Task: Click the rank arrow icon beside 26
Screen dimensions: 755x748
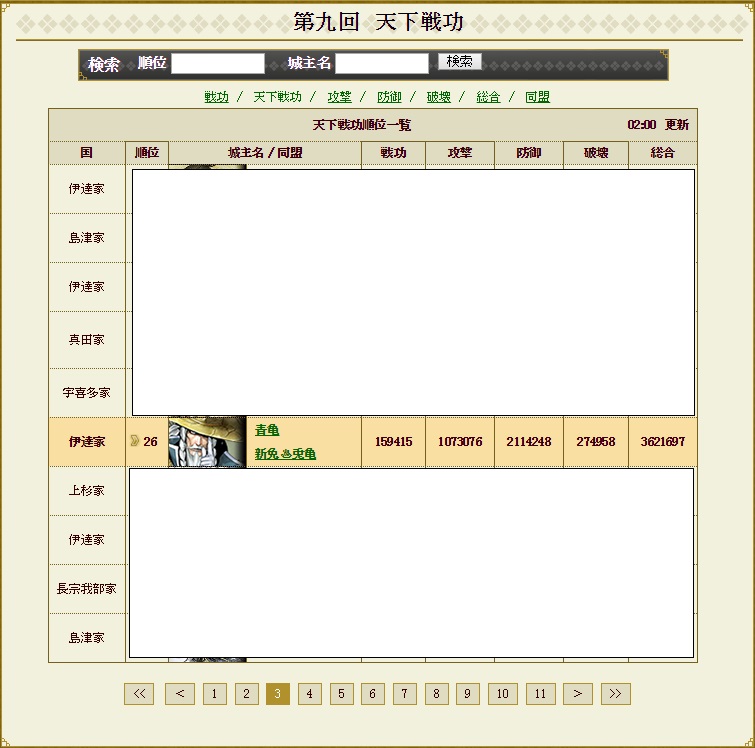Action: coord(135,441)
